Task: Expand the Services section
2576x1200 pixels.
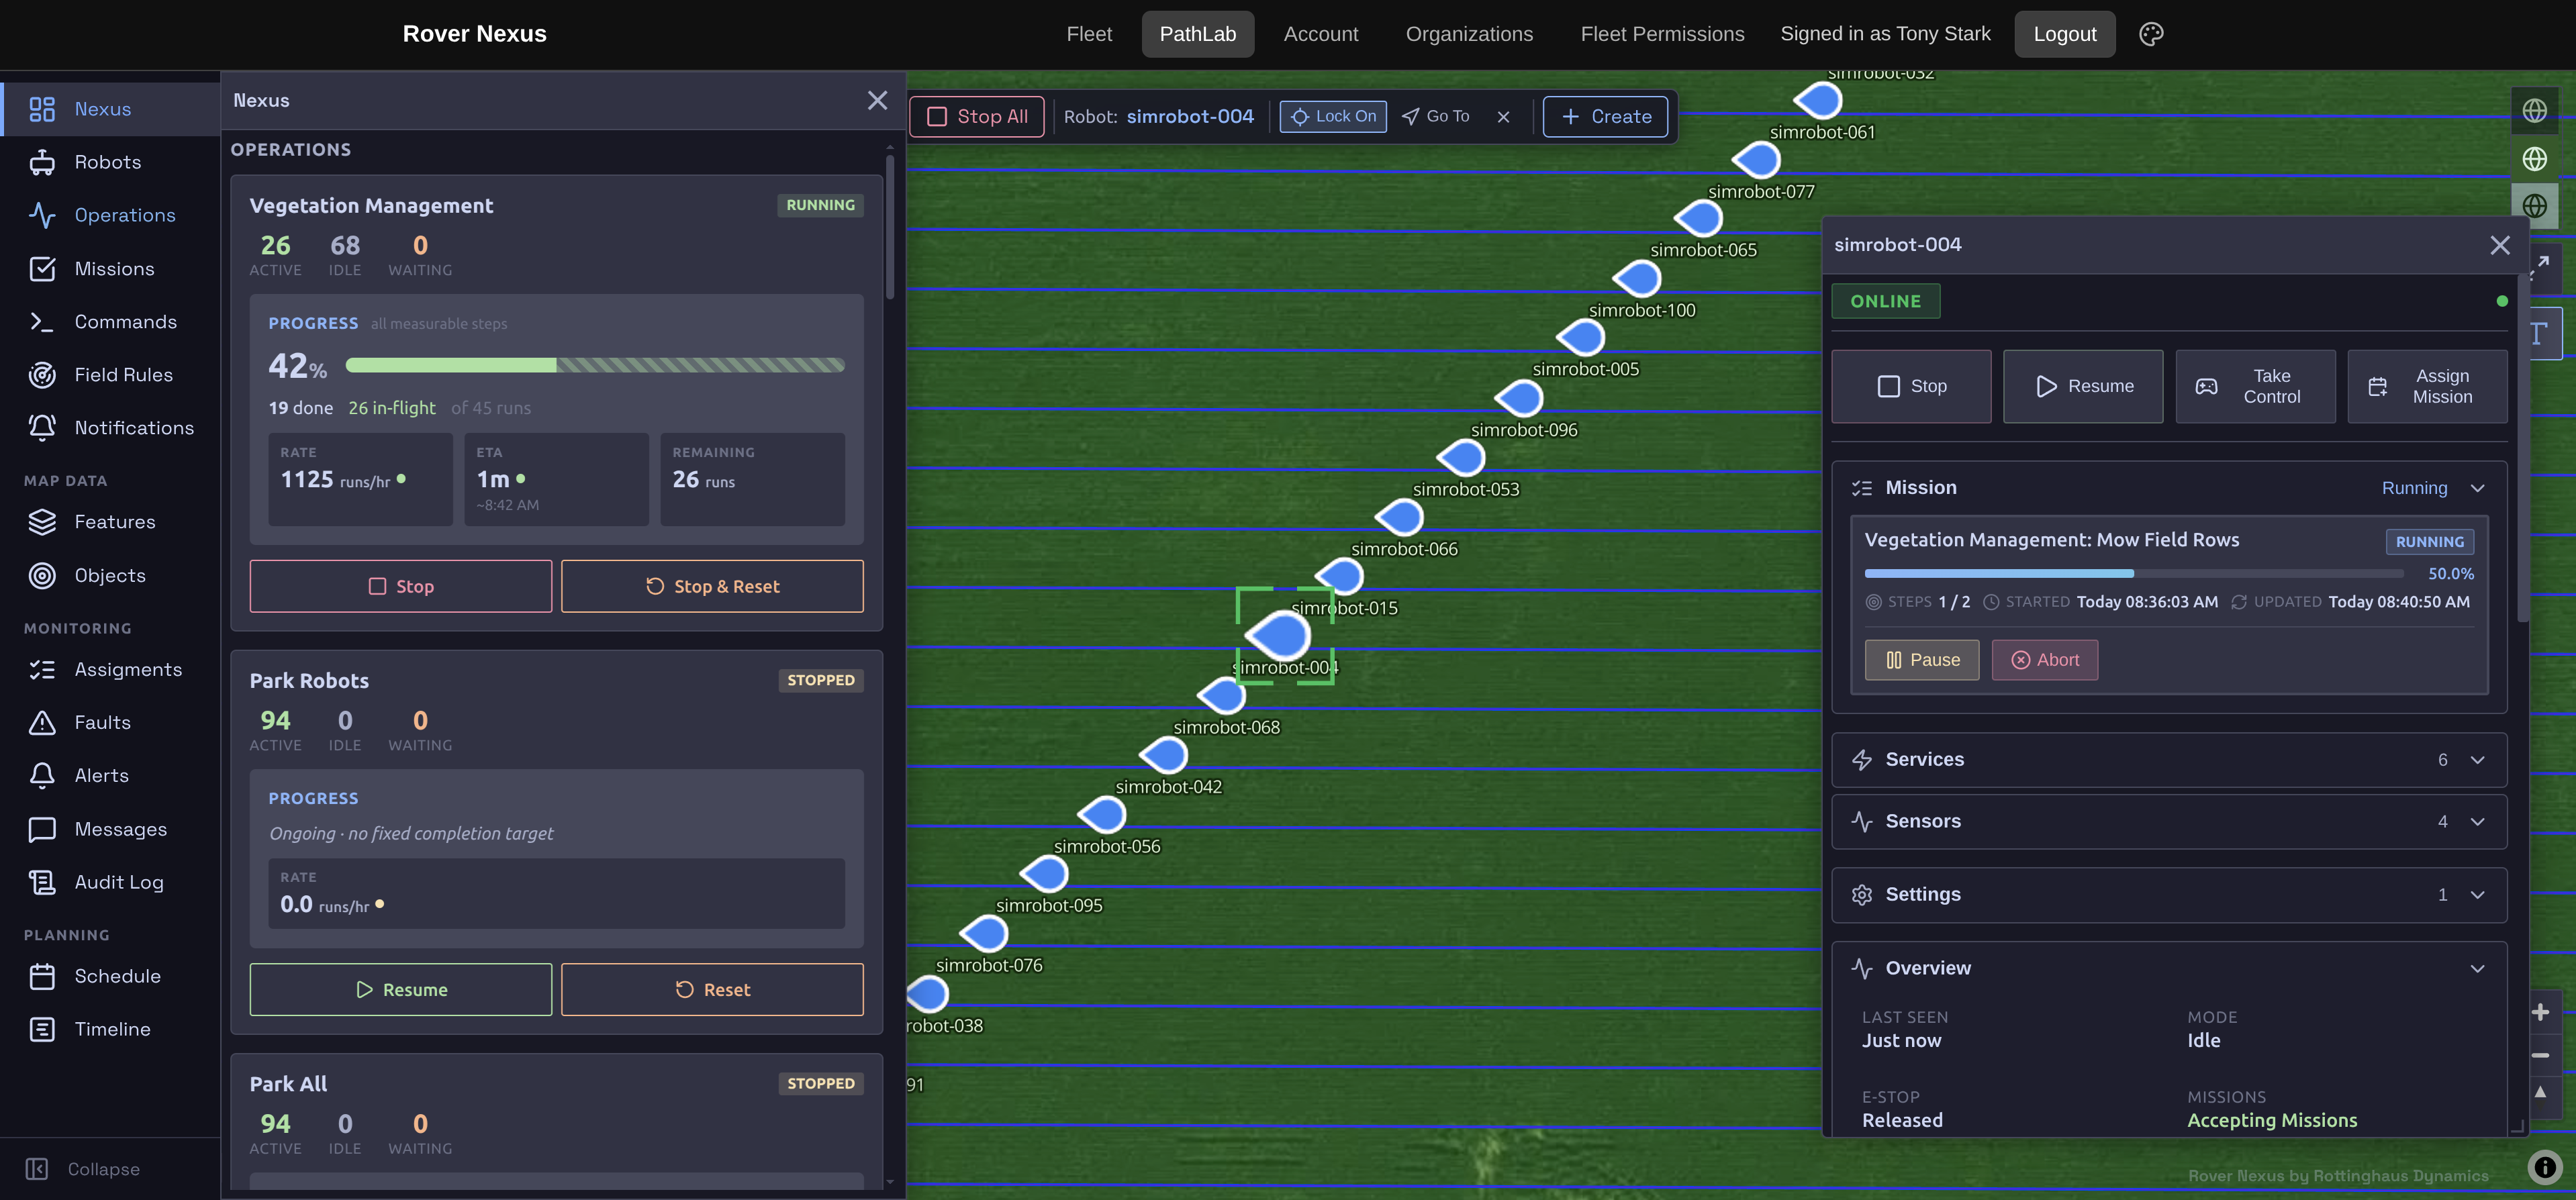Action: (2169, 760)
